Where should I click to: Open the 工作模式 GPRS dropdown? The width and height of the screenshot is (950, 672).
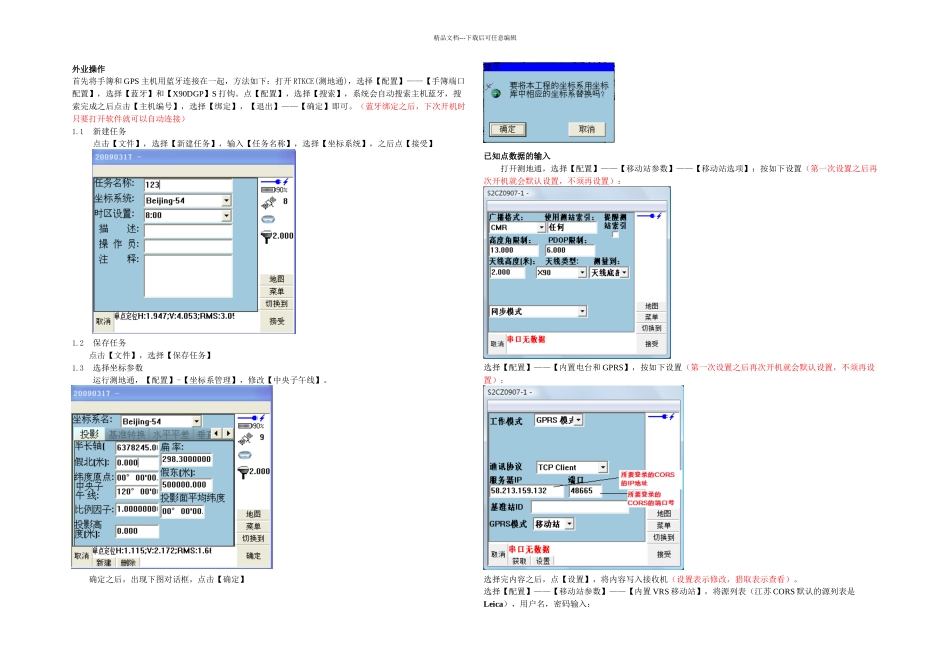point(579,420)
